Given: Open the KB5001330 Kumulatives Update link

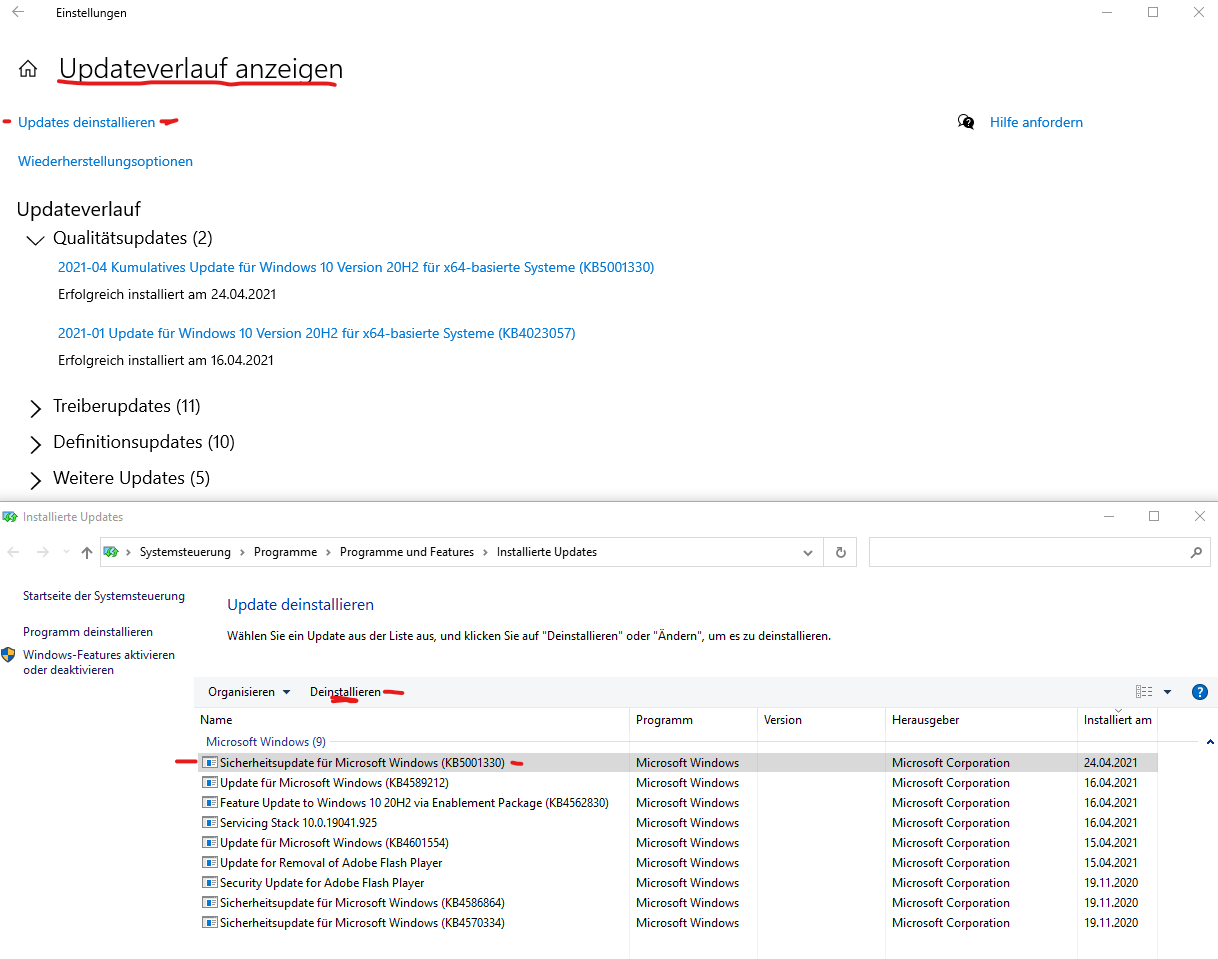Looking at the screenshot, I should [356, 267].
